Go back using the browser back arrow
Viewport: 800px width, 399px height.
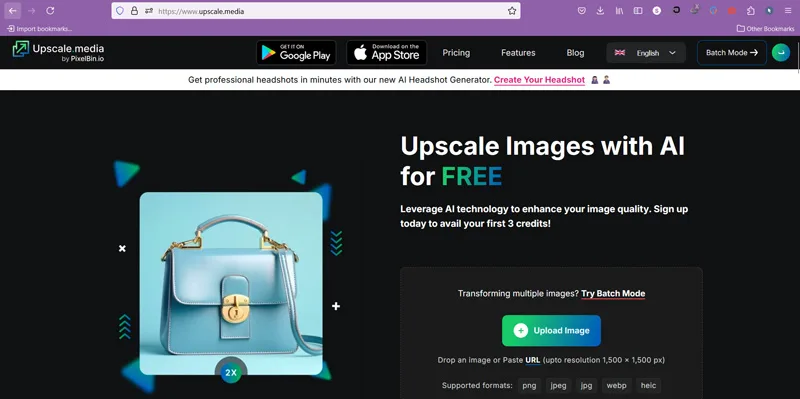coord(13,11)
